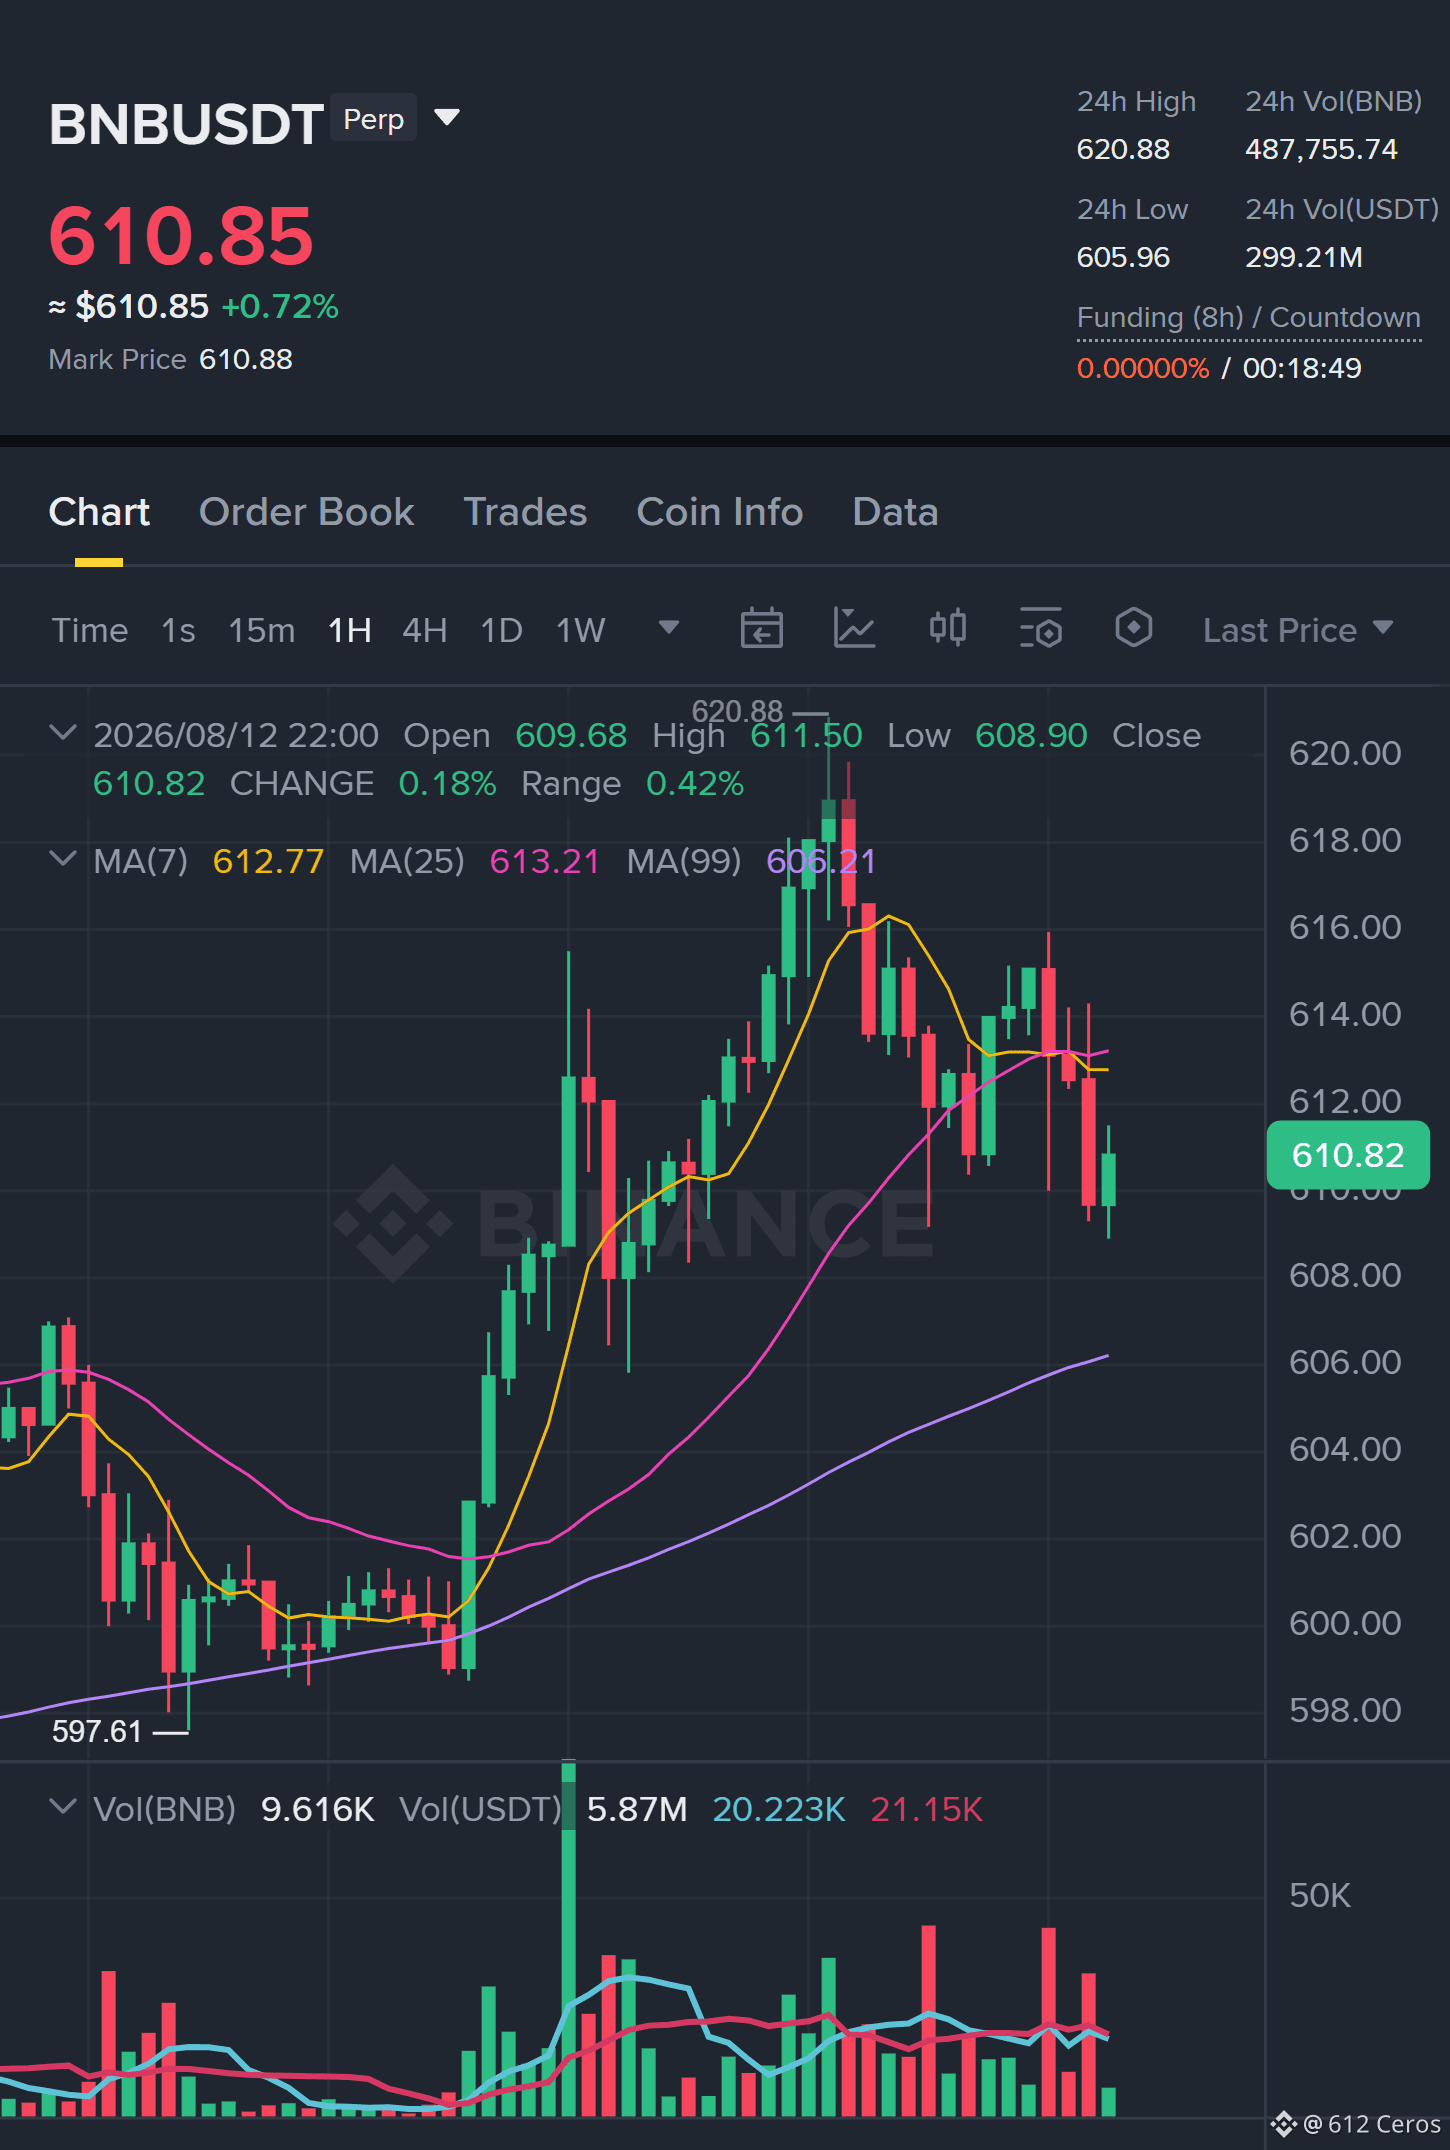Click the Vol(BNB) 9.616K value
The width and height of the screenshot is (1450, 2150).
(x=318, y=1809)
